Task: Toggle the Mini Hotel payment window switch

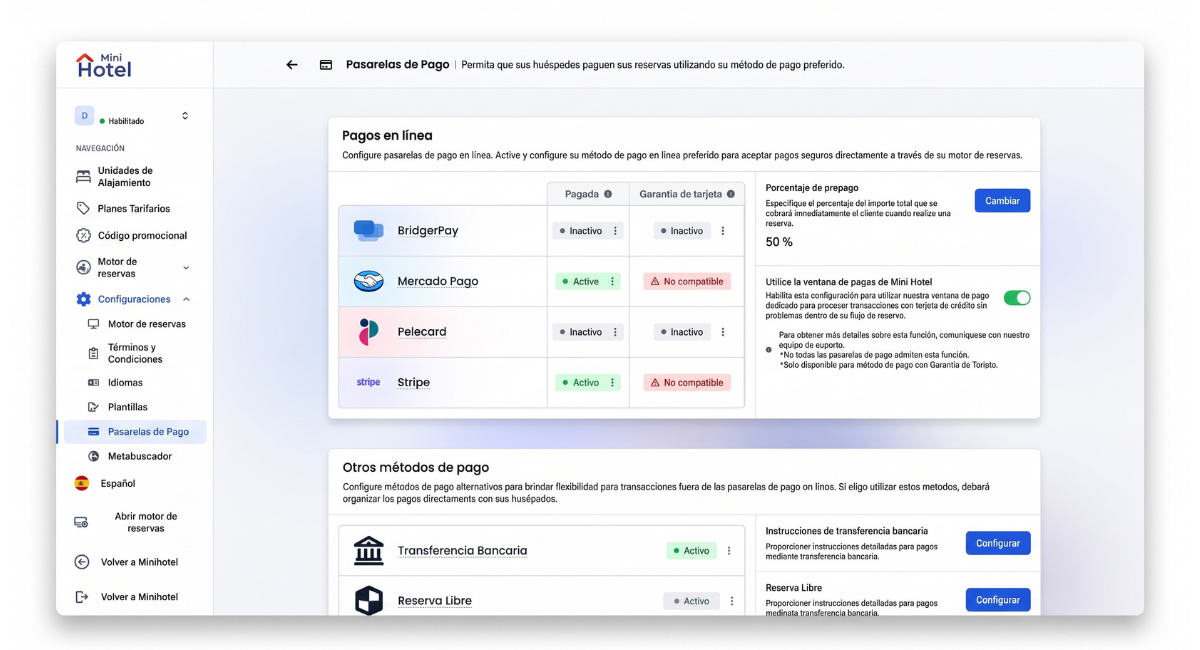Action: coord(1017,298)
